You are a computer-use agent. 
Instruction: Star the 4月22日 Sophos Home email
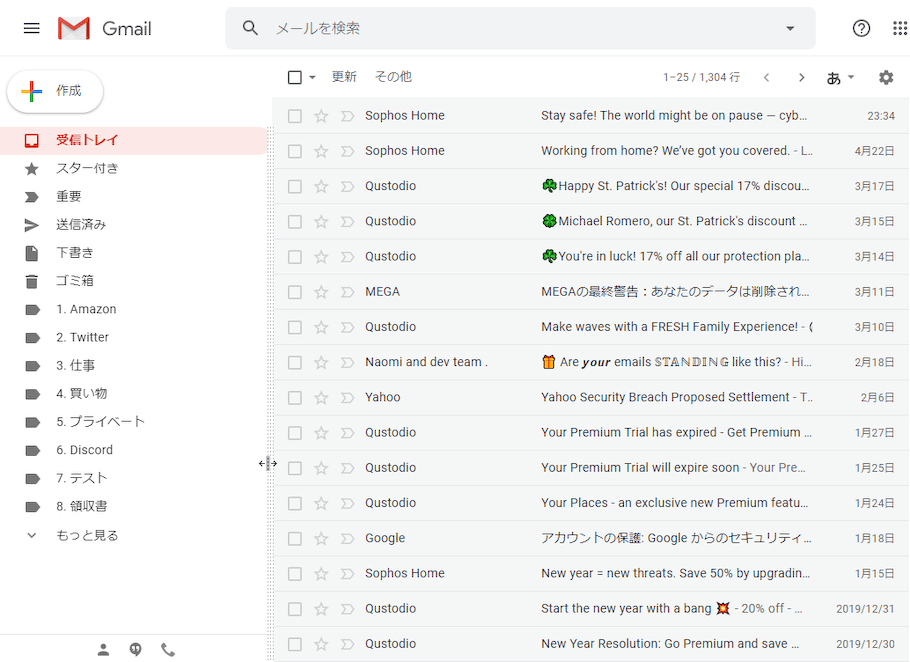point(321,151)
